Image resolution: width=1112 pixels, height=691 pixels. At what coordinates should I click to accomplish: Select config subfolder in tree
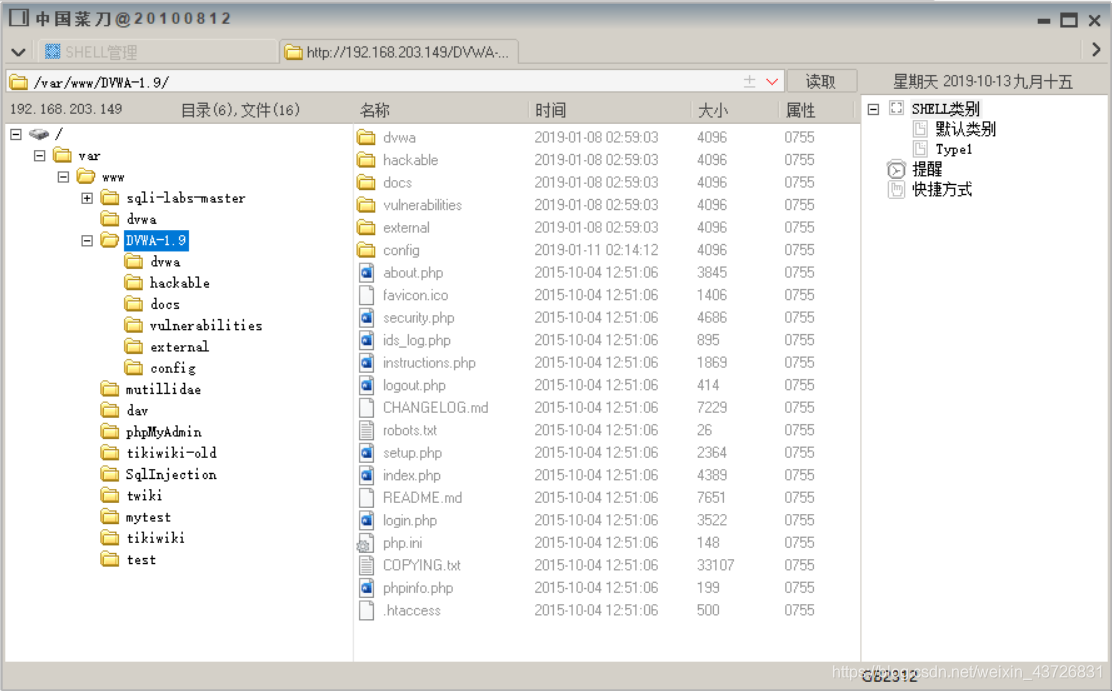pos(172,368)
